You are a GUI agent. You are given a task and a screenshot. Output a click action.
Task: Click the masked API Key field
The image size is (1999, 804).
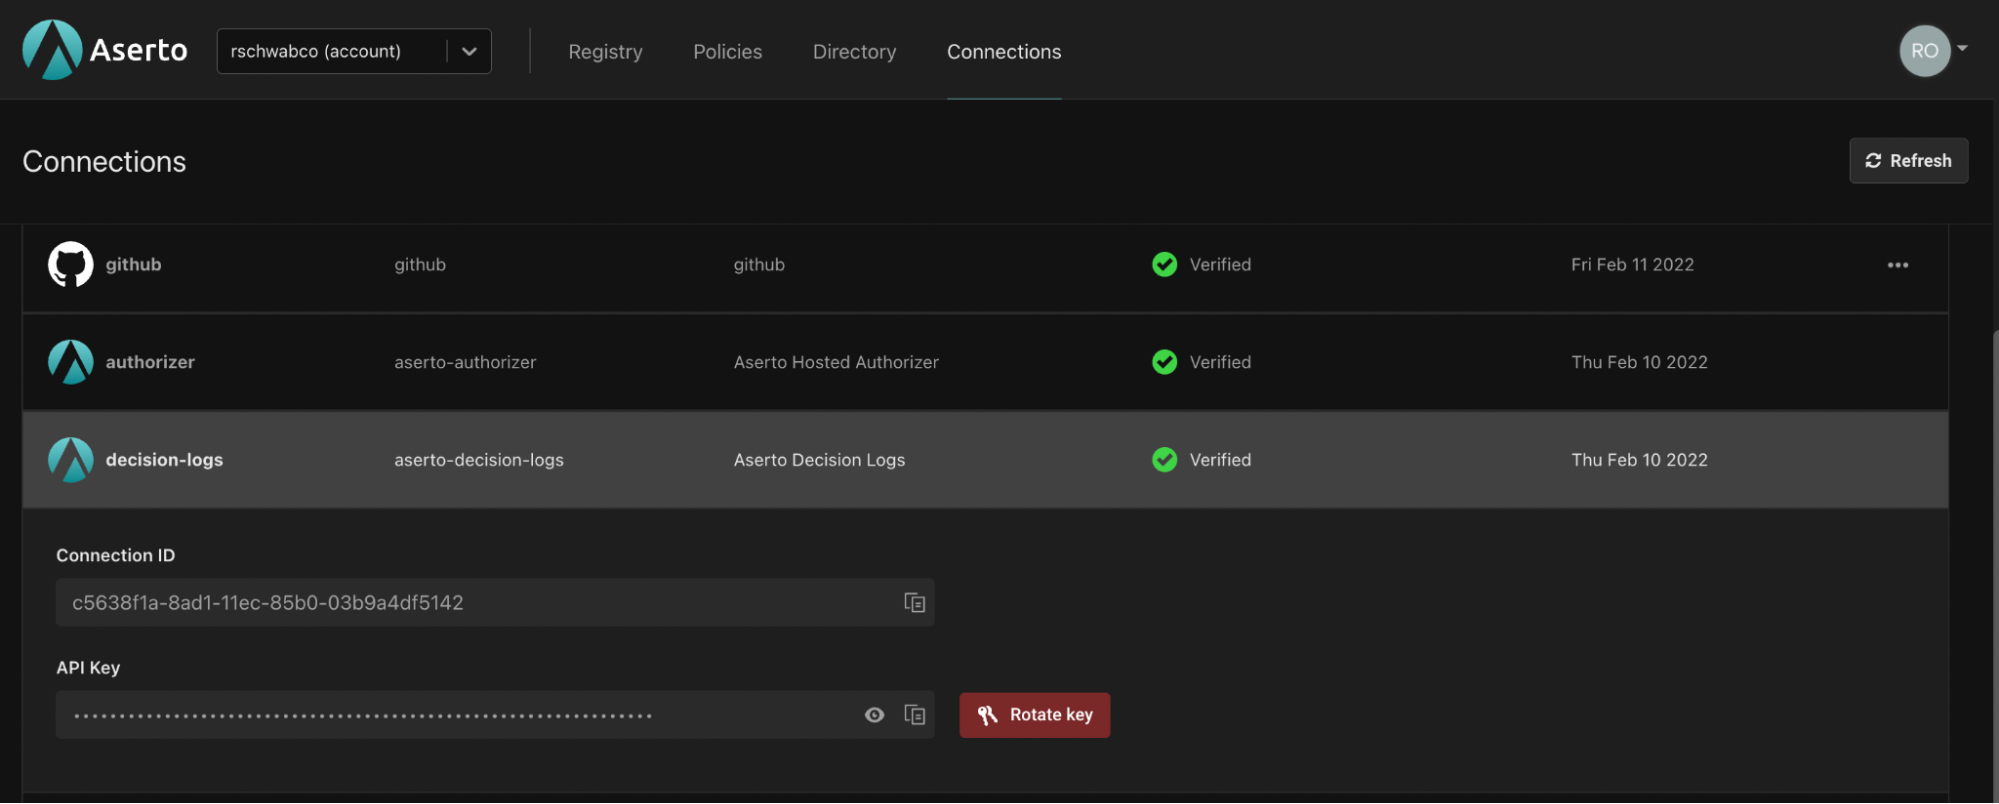(x=495, y=715)
